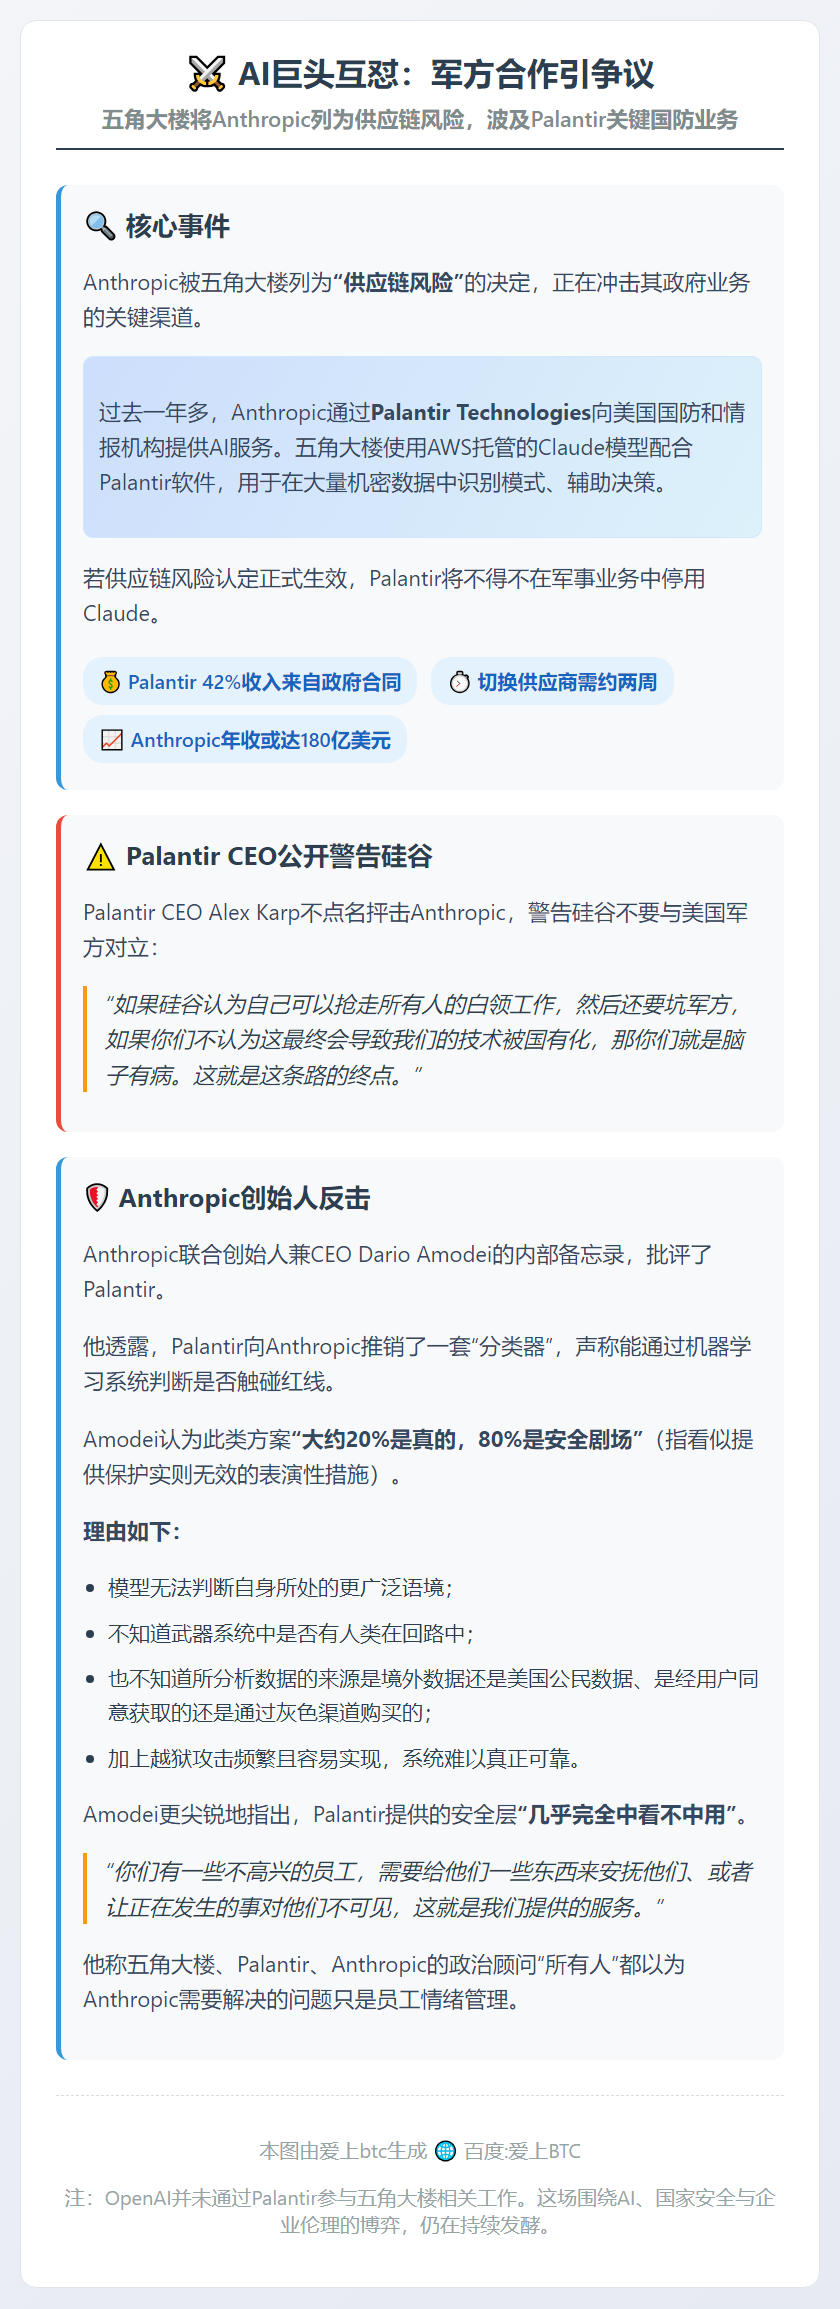Screen dimensions: 840x2309
Task: Click the warning triangle icon beside Palantir CEO
Action: click(101, 857)
